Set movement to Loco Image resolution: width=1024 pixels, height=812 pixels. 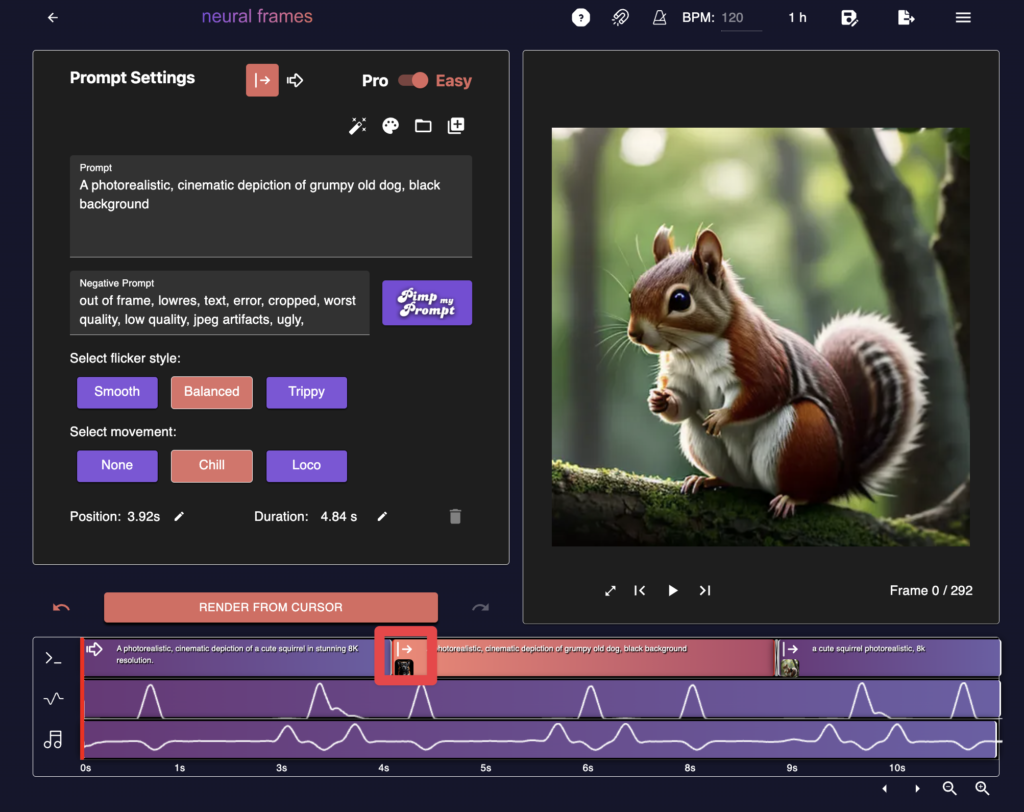tap(306, 465)
